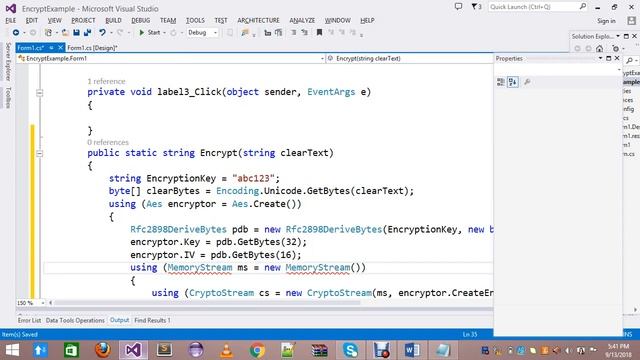This screenshot has width=640, height=360.
Task: Click the Find in Files toolbar icon
Action: pos(245,33)
